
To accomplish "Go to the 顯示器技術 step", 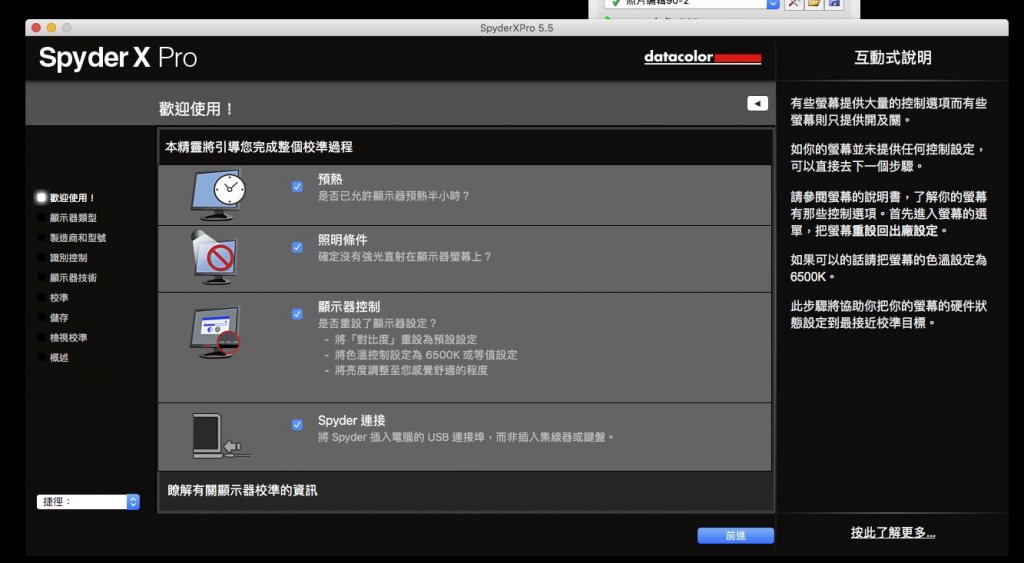I will tap(73, 278).
